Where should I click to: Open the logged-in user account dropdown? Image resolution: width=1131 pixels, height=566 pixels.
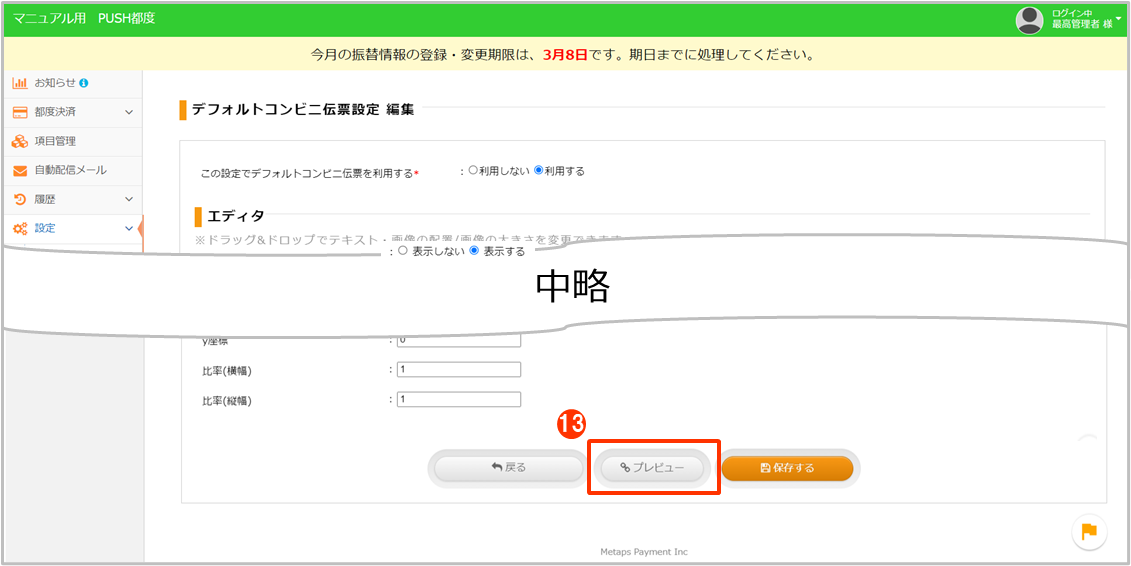coord(1119,18)
